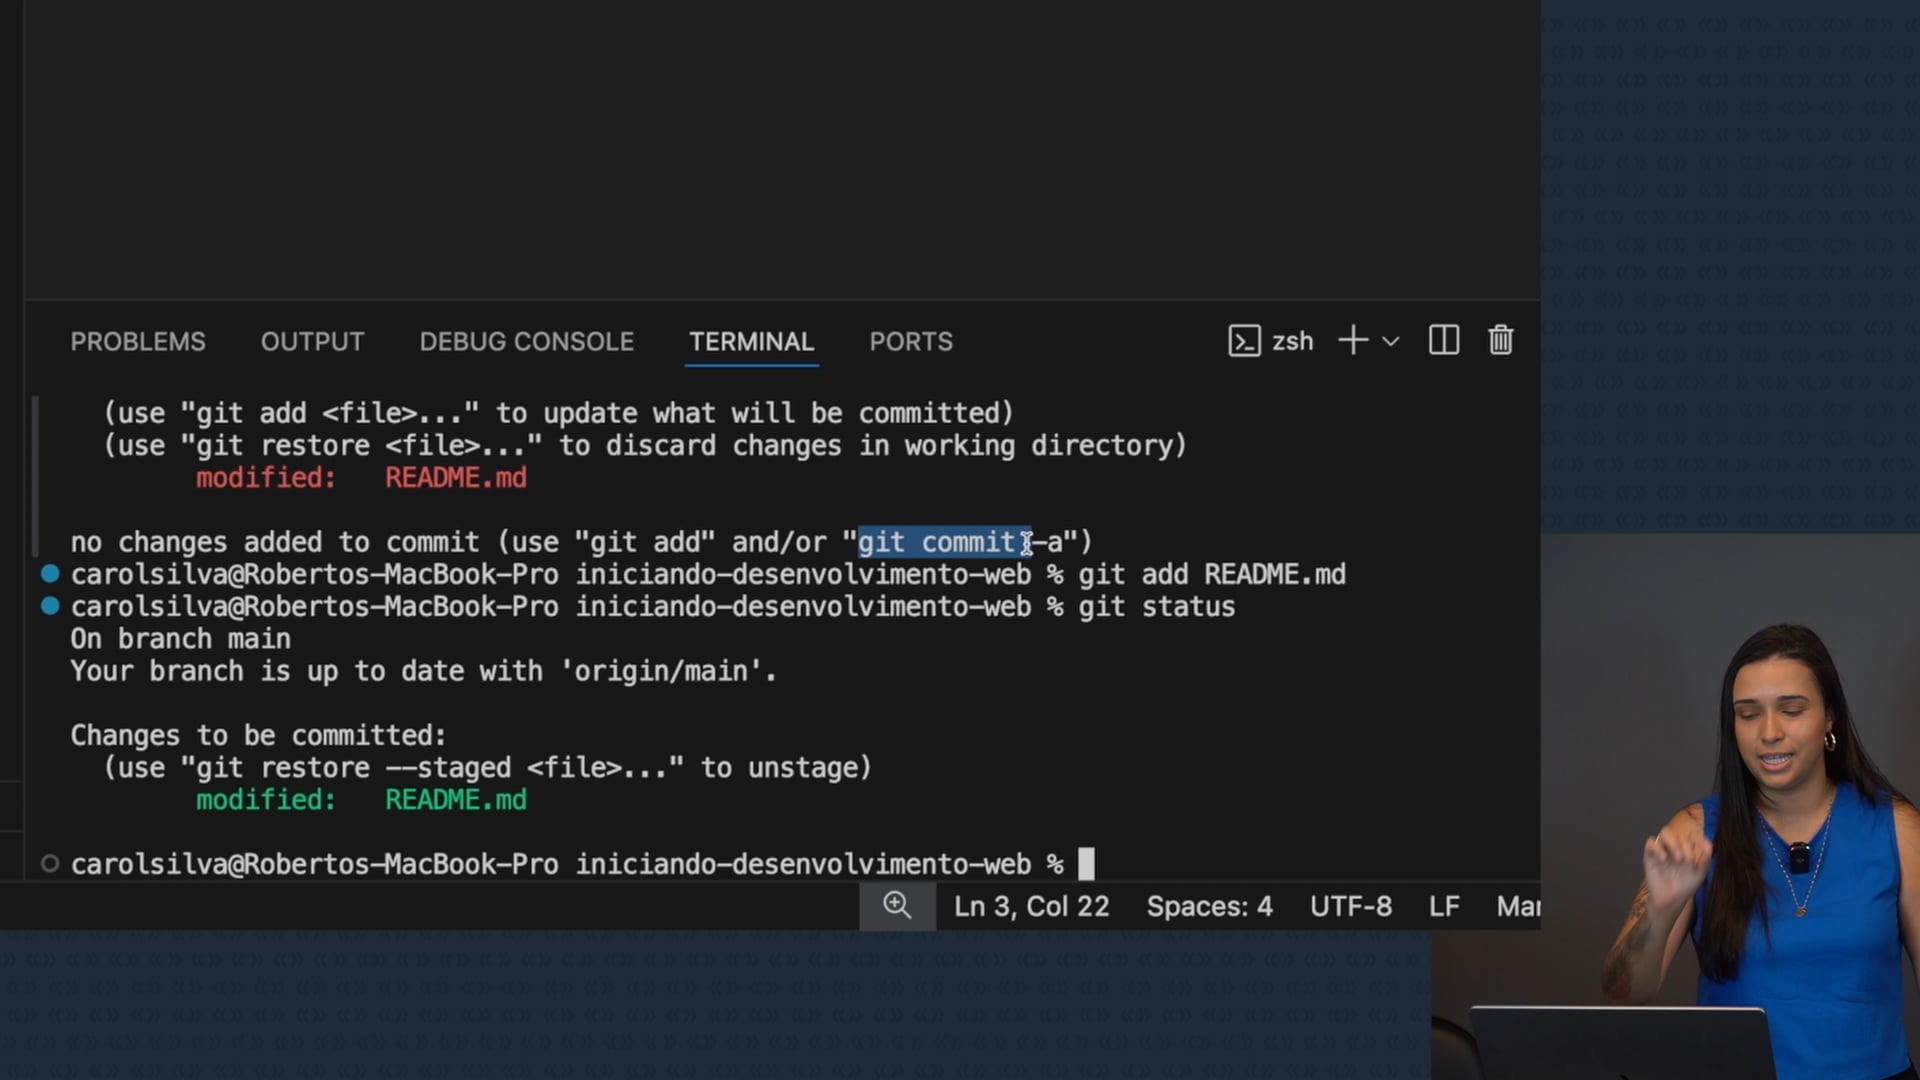Image resolution: width=1920 pixels, height=1080 pixels.
Task: Click the terminal cursor at prompt end
Action: click(1086, 864)
